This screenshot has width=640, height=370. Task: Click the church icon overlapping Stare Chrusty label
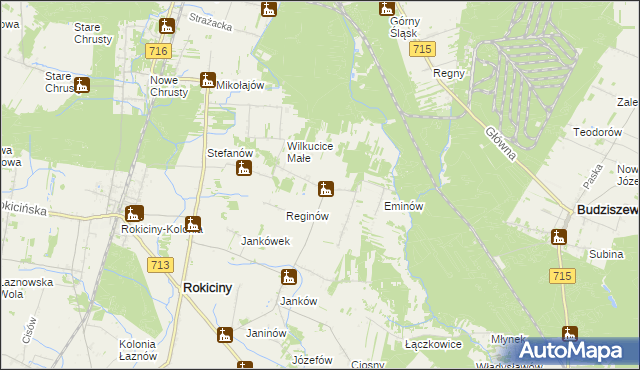tap(82, 85)
